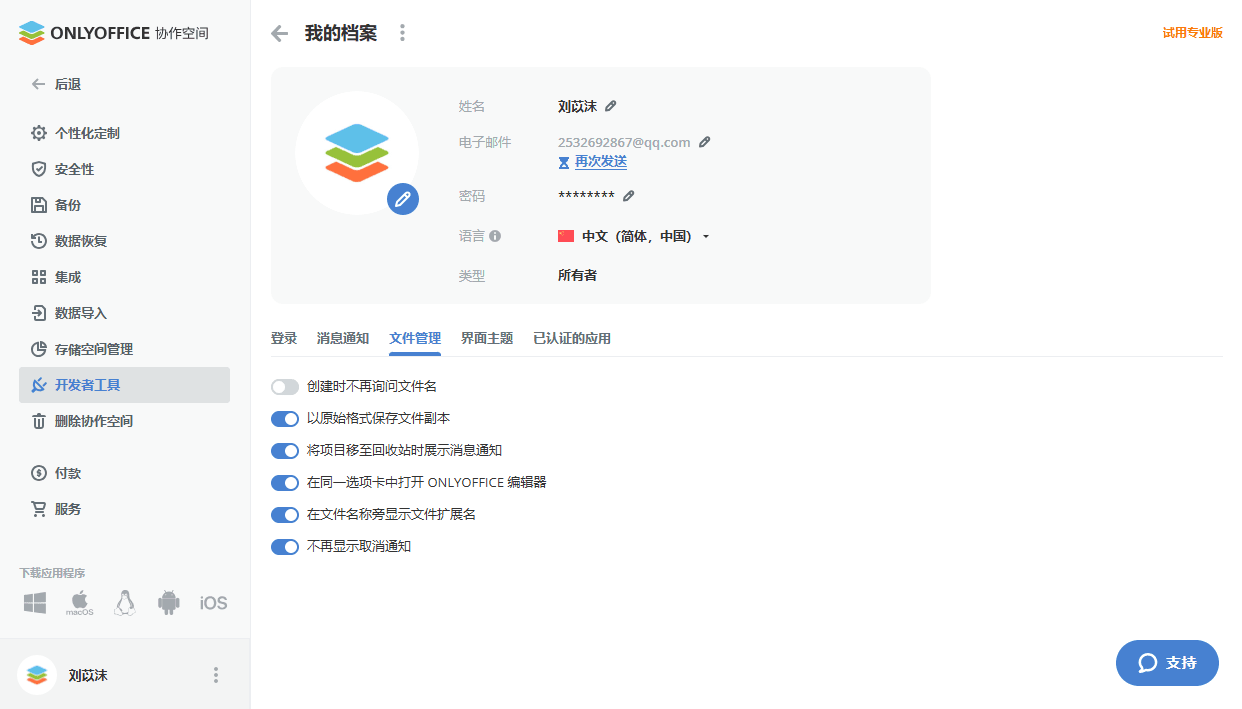Click the 安全性 shield icon

click(x=39, y=169)
